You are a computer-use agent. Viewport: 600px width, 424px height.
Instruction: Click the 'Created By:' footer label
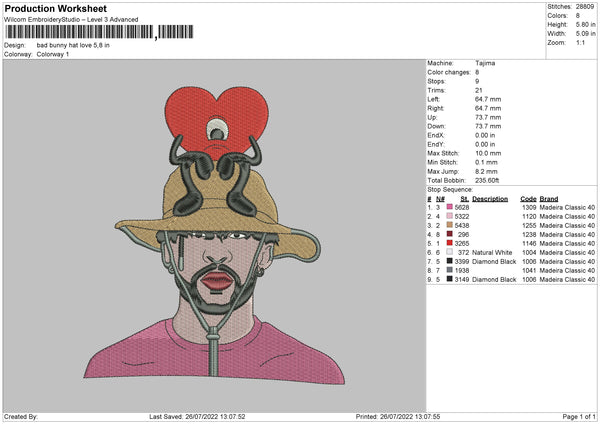tap(21, 416)
